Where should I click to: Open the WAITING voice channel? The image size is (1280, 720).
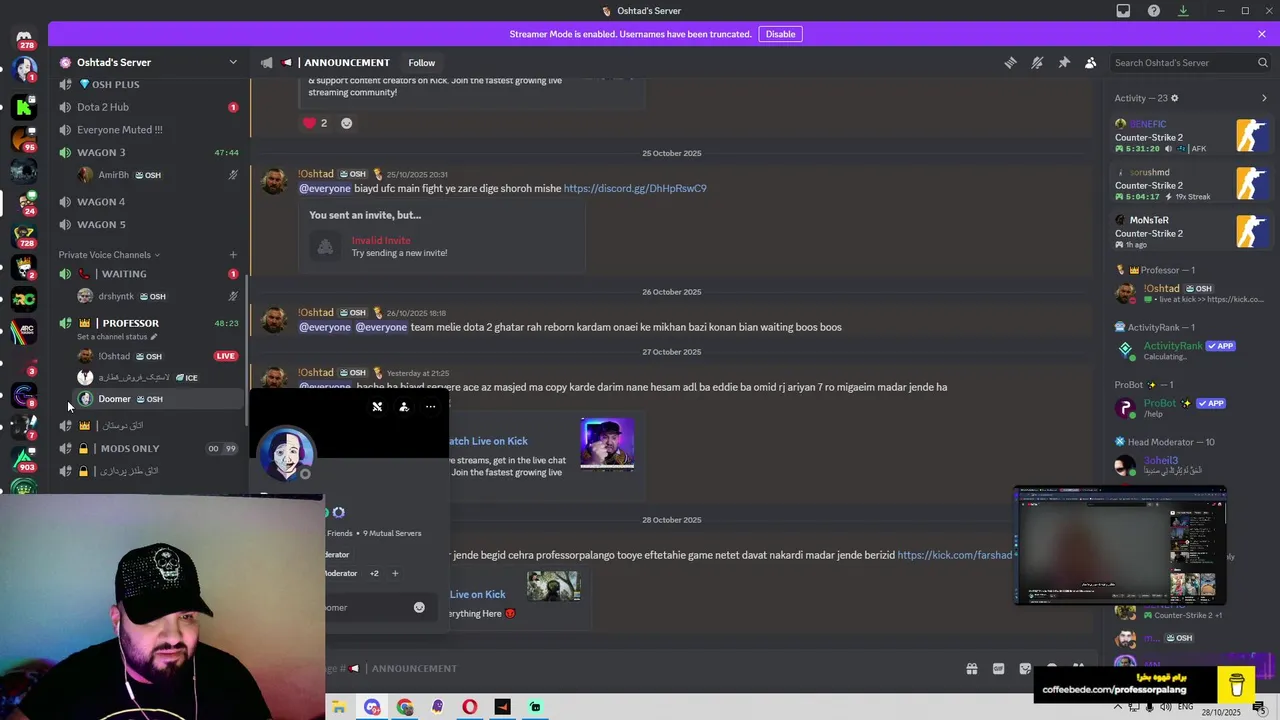point(149,274)
